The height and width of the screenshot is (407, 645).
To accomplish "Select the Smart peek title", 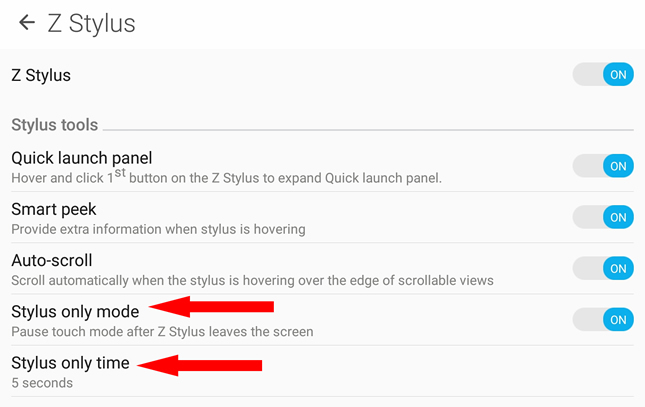I will (53, 209).
